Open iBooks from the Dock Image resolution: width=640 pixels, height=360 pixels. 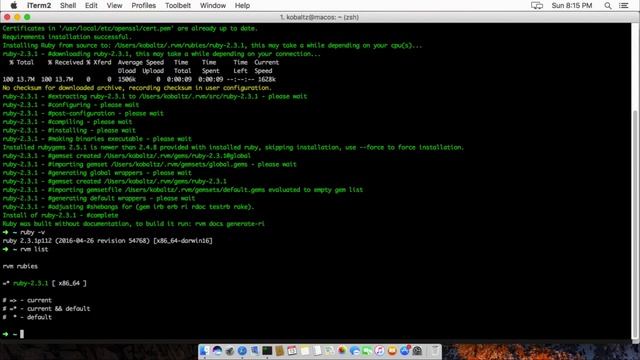[392, 351]
